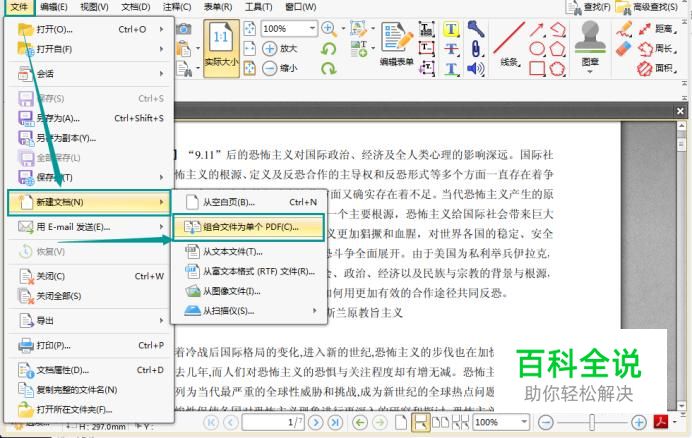Select the highlight text T tool
Viewport: 692px width, 438px height.
[451, 29]
